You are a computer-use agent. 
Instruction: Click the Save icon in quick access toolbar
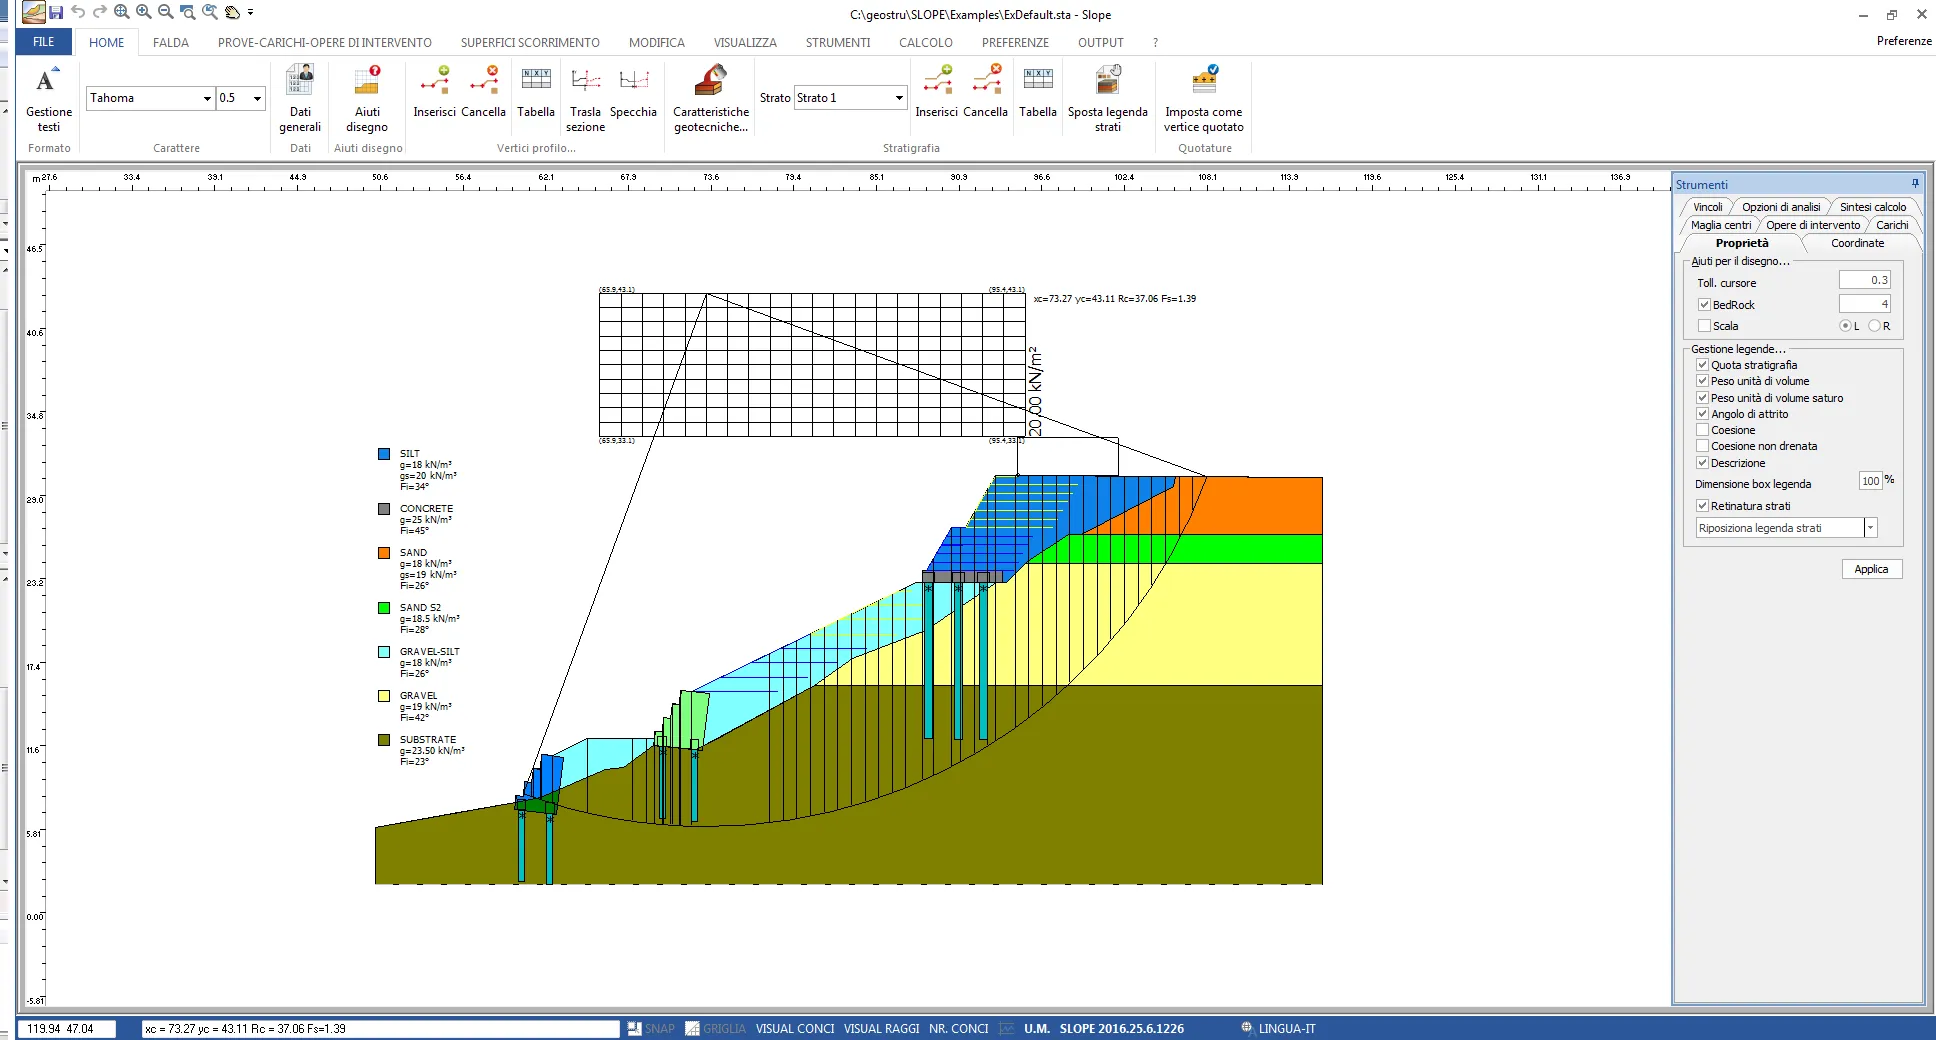coord(56,13)
